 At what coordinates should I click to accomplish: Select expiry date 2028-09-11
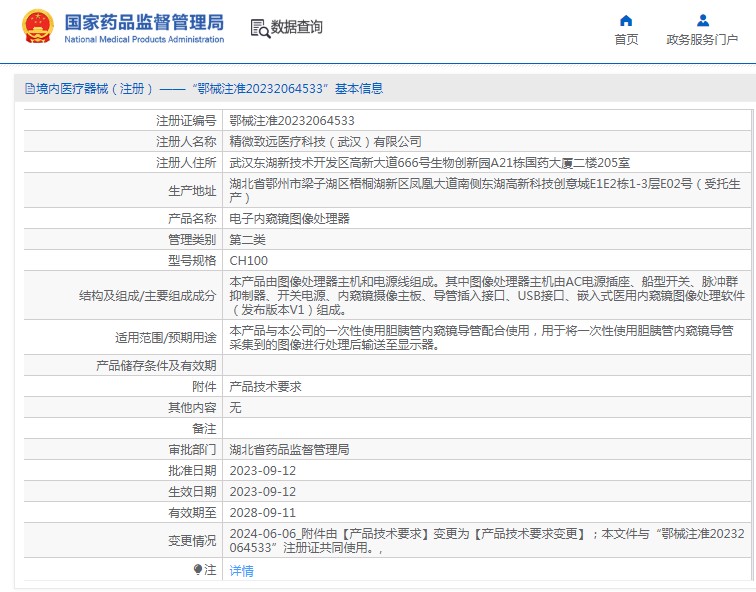coord(263,513)
